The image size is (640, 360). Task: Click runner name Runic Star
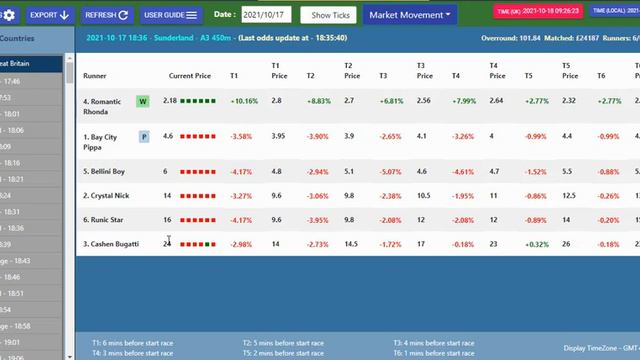(103, 220)
